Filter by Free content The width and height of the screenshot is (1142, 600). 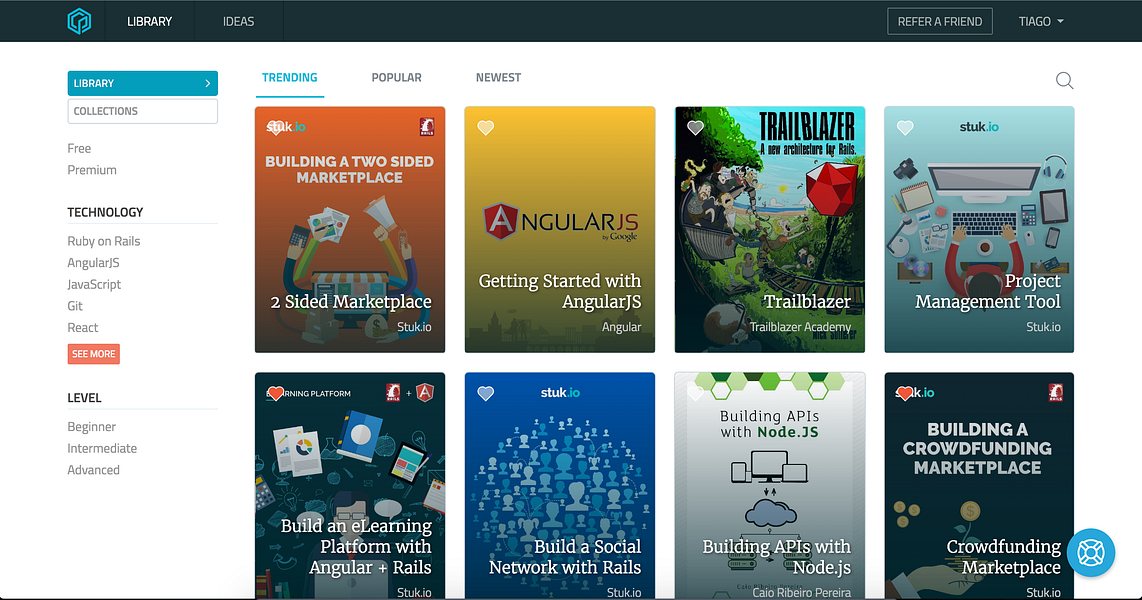tap(79, 148)
